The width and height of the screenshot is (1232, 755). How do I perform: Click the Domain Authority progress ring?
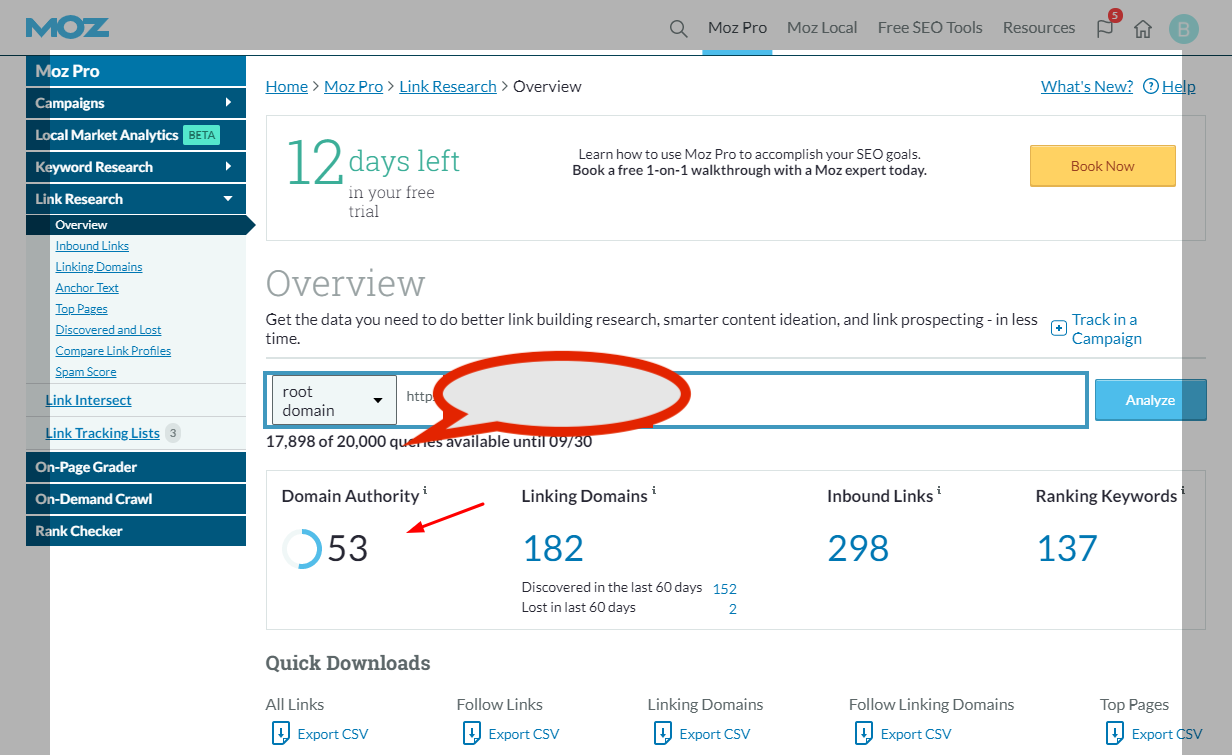click(x=302, y=549)
